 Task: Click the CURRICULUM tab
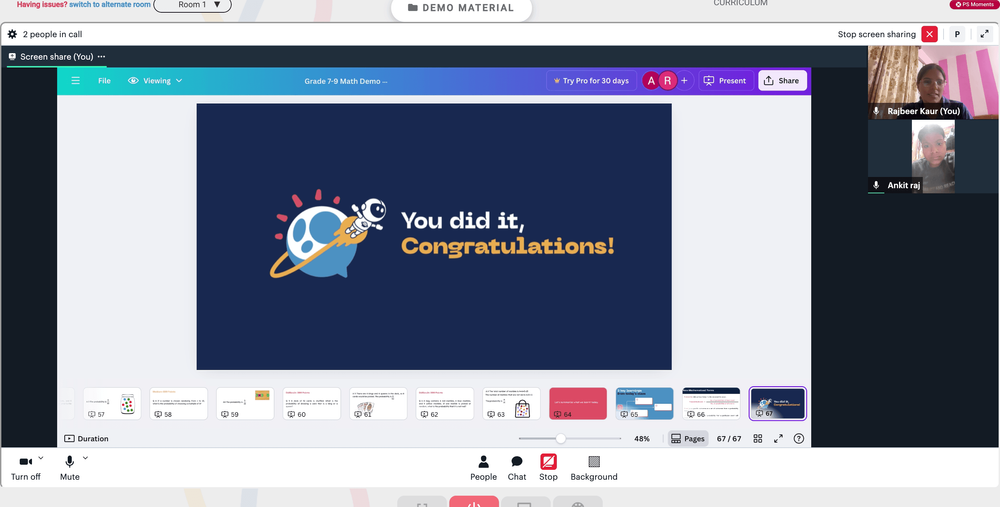740,3
